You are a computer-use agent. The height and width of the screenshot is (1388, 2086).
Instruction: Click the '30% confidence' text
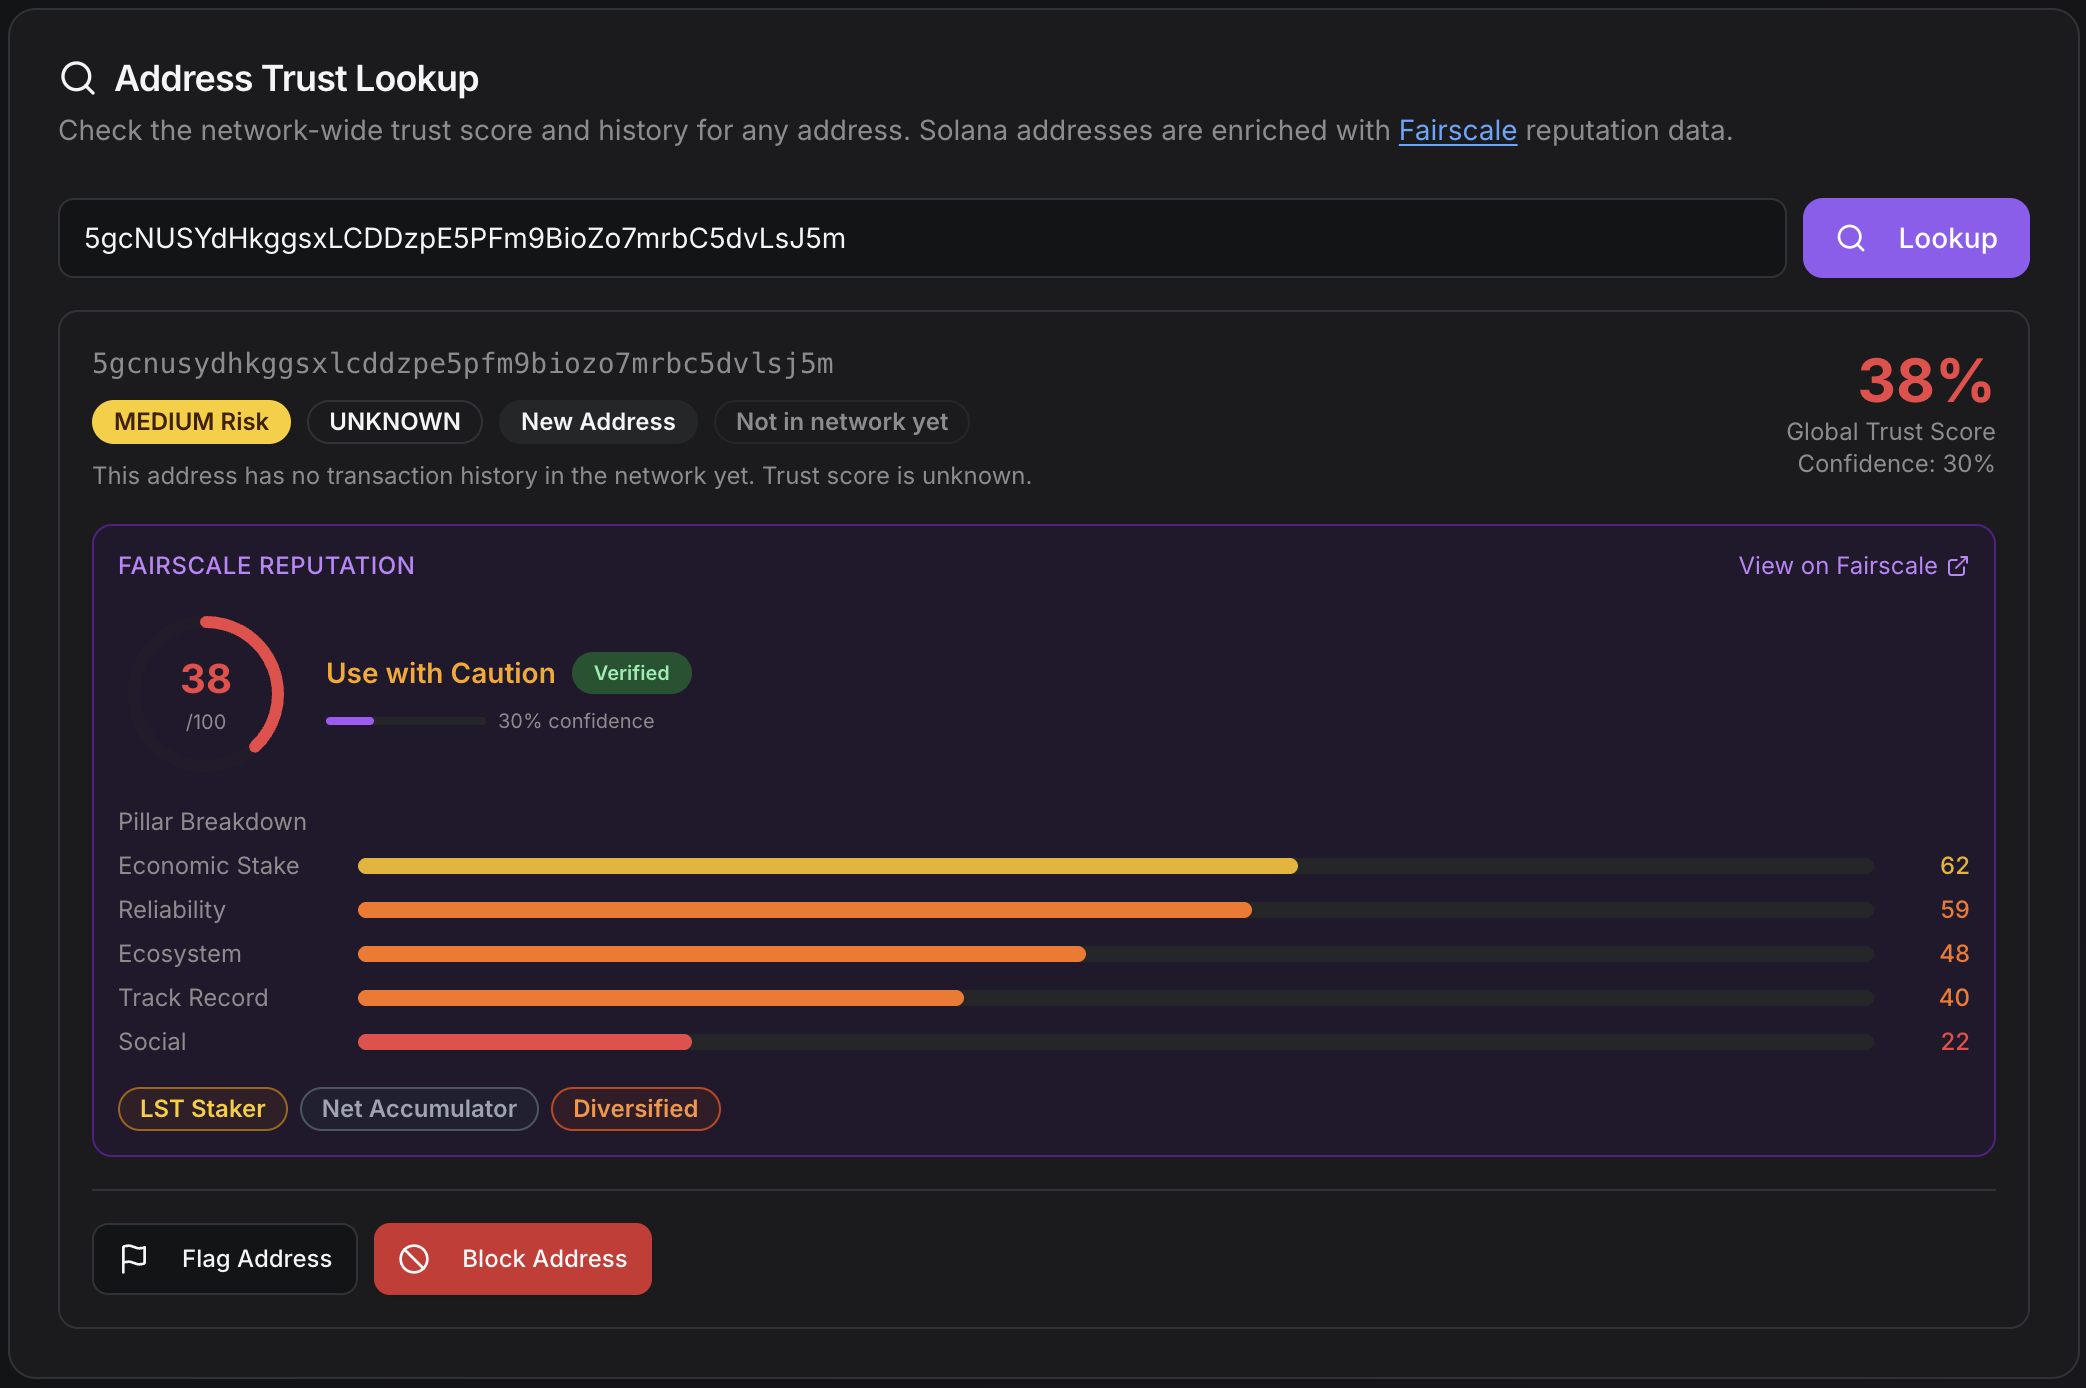click(577, 721)
